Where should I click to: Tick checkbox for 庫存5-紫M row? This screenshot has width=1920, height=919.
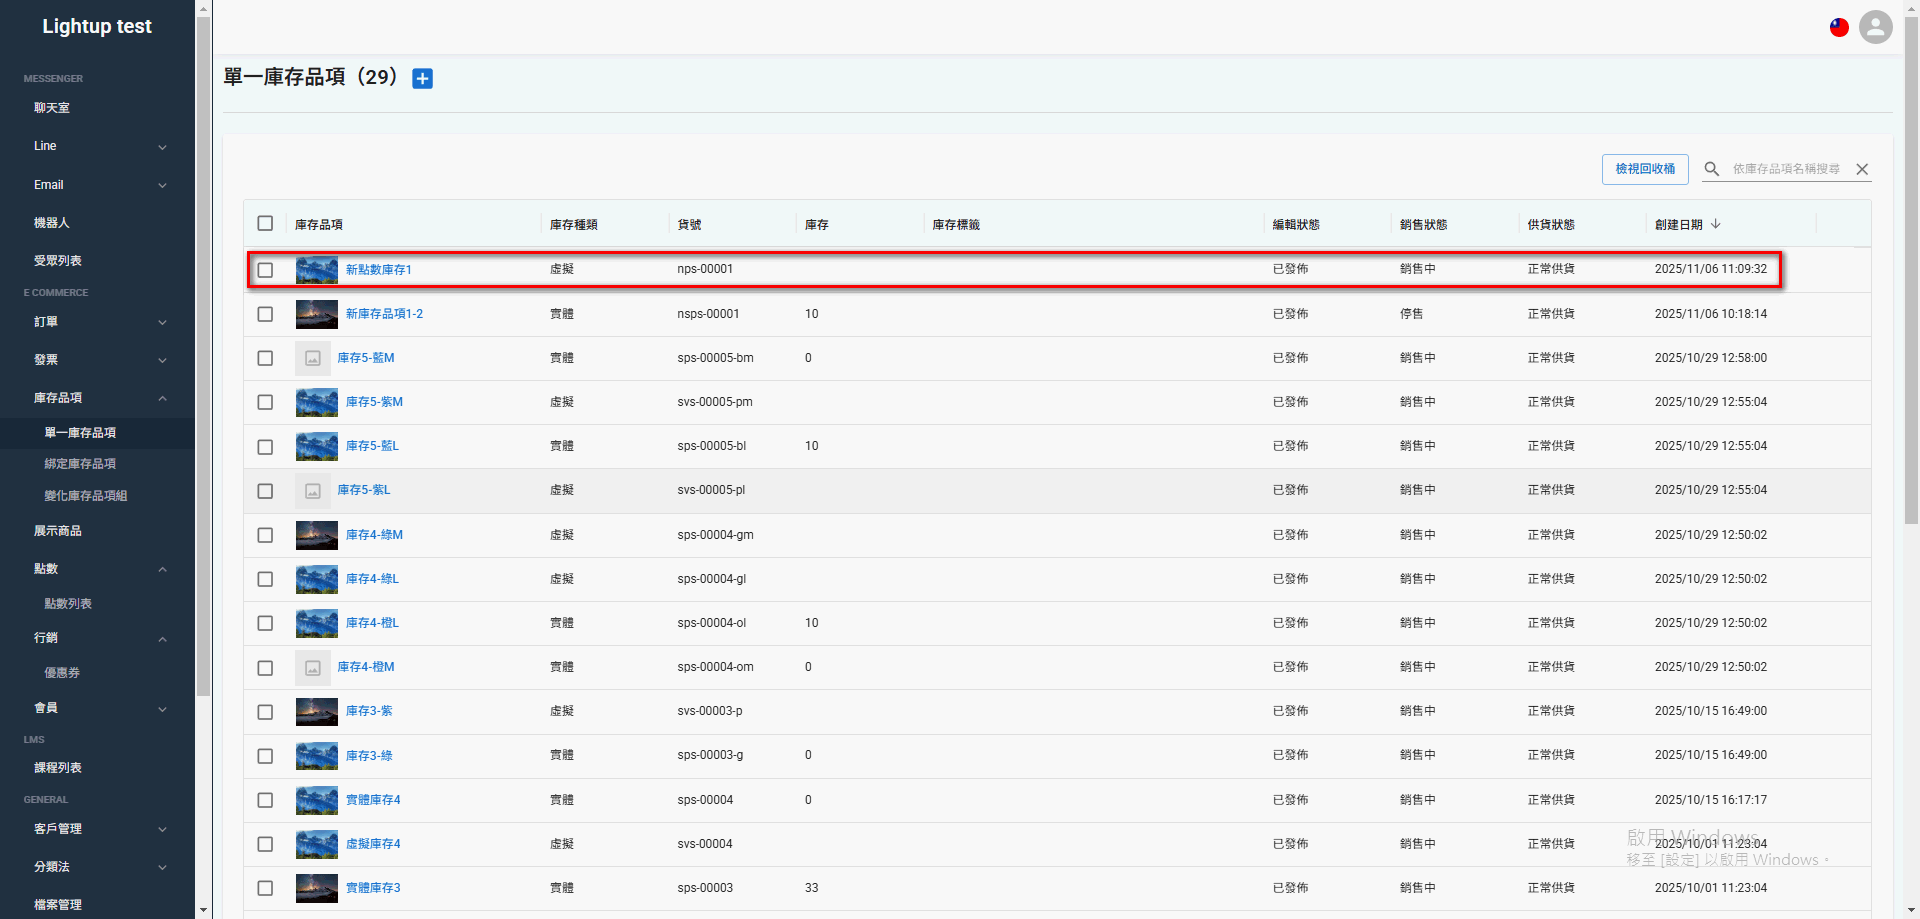coord(265,402)
